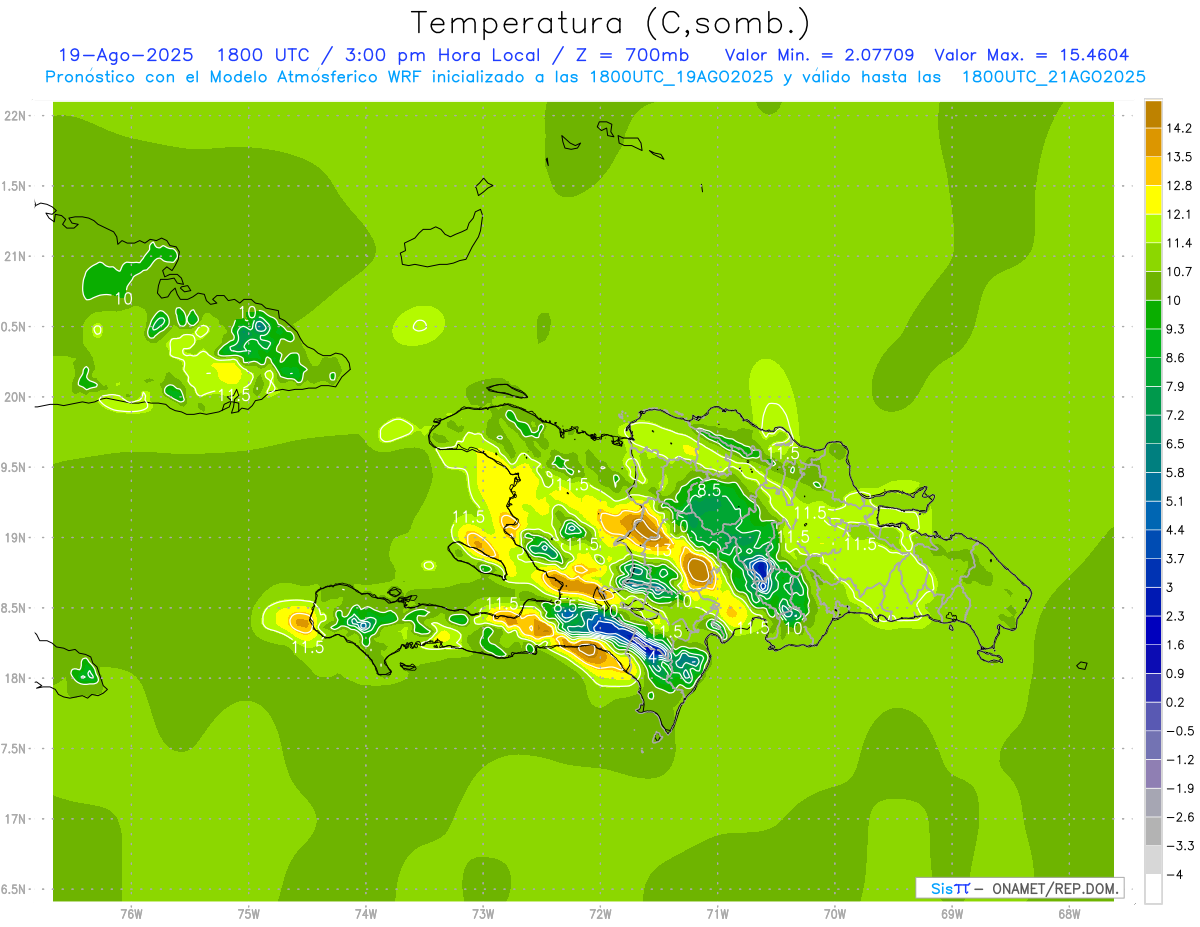This screenshot has width=1200, height=927.
Task: Pick the yellow swatch between 12.1 and 12.8
Action: [x=1153, y=200]
